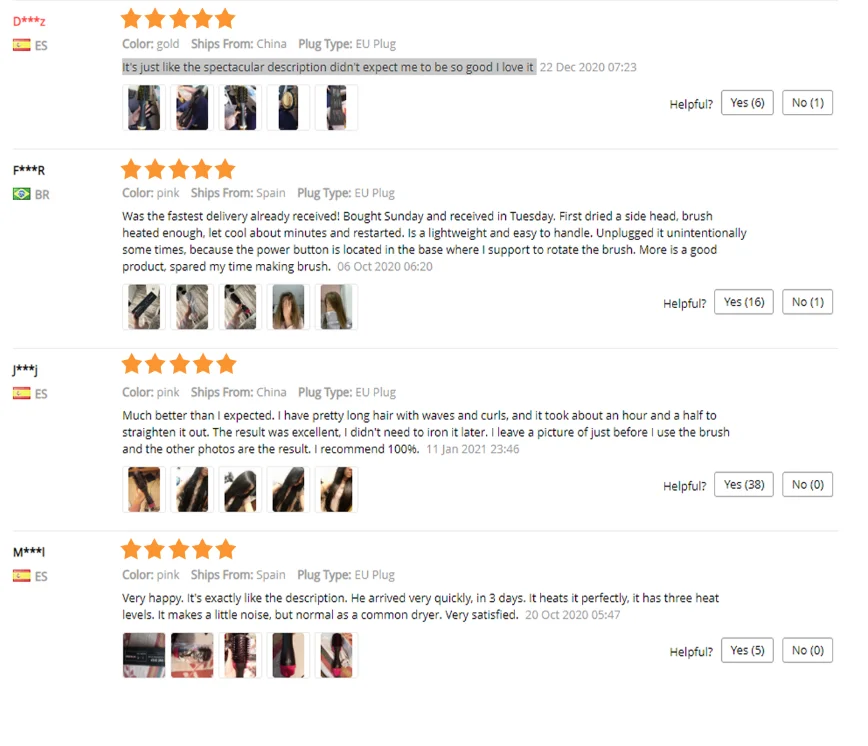View fourth photo in F***R's review
The width and height of the screenshot is (868, 746).
[288, 307]
